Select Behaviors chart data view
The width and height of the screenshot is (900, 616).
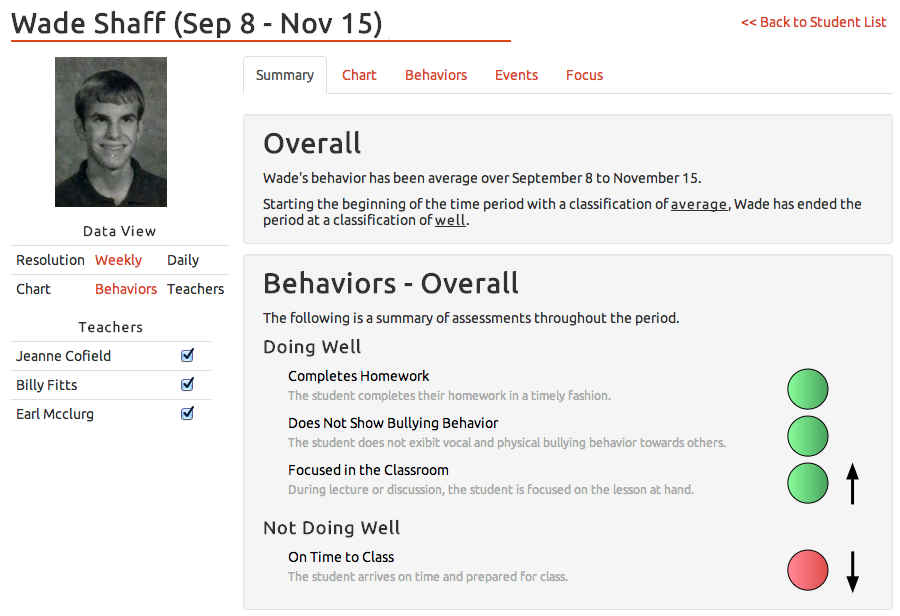(126, 289)
